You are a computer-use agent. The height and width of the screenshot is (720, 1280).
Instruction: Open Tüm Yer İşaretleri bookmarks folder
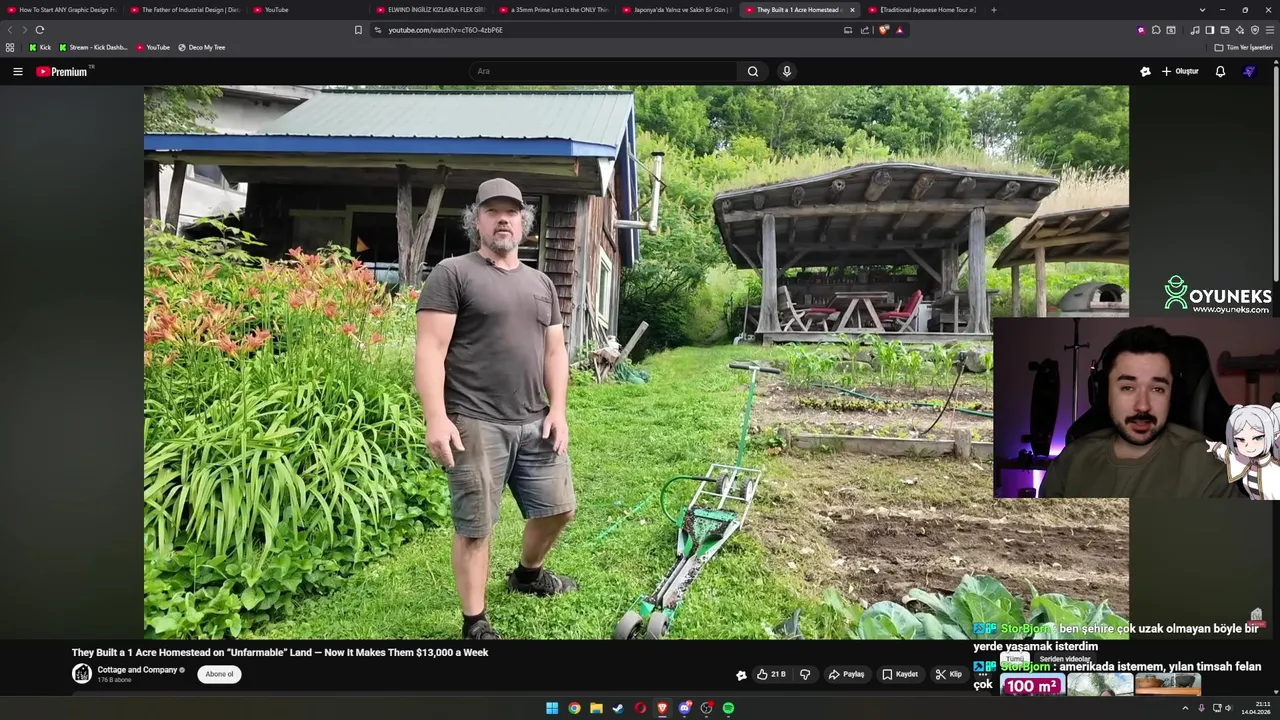pos(1244,47)
